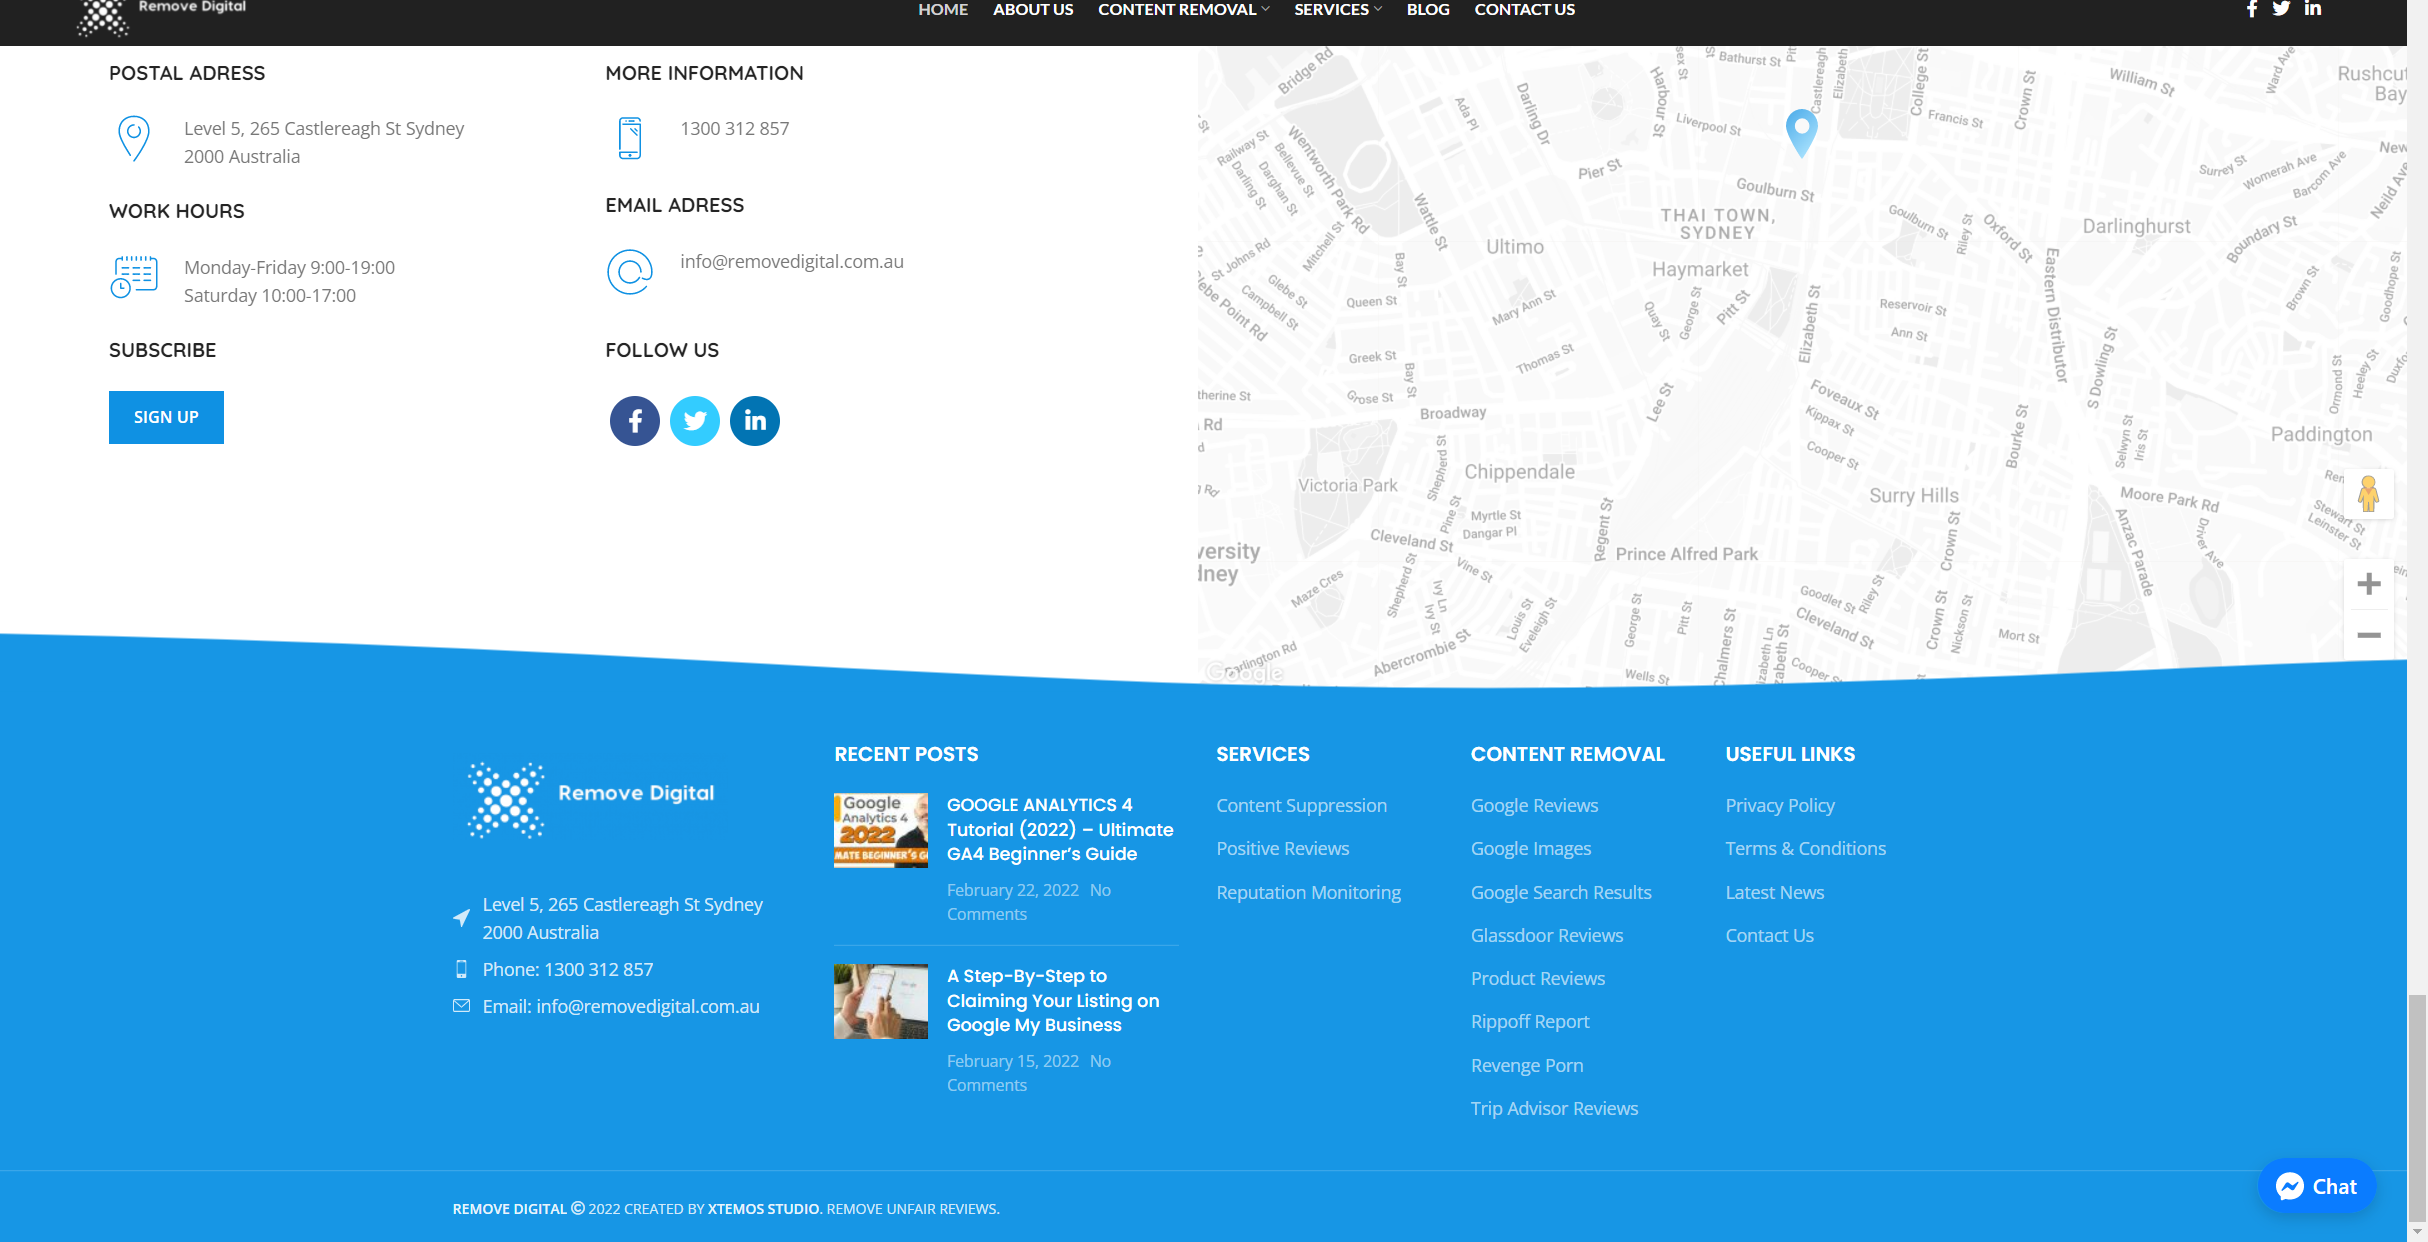
Task: Go to the Blog menu item
Action: pyautogui.click(x=1427, y=10)
